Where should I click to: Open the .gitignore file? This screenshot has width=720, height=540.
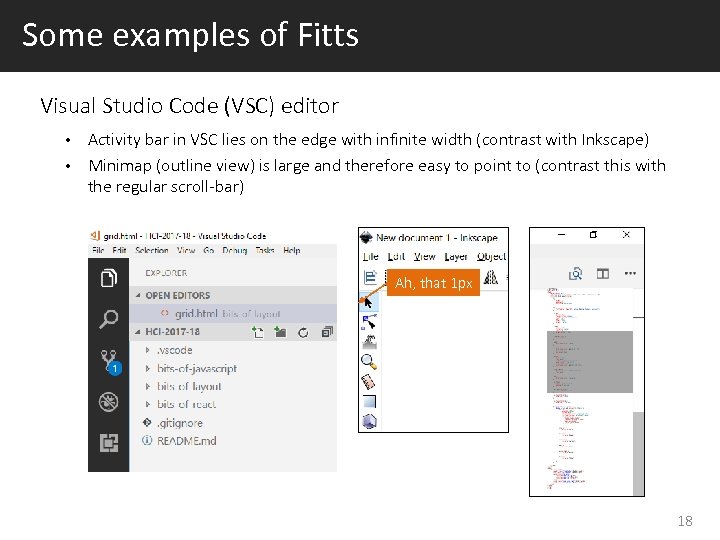click(x=180, y=422)
